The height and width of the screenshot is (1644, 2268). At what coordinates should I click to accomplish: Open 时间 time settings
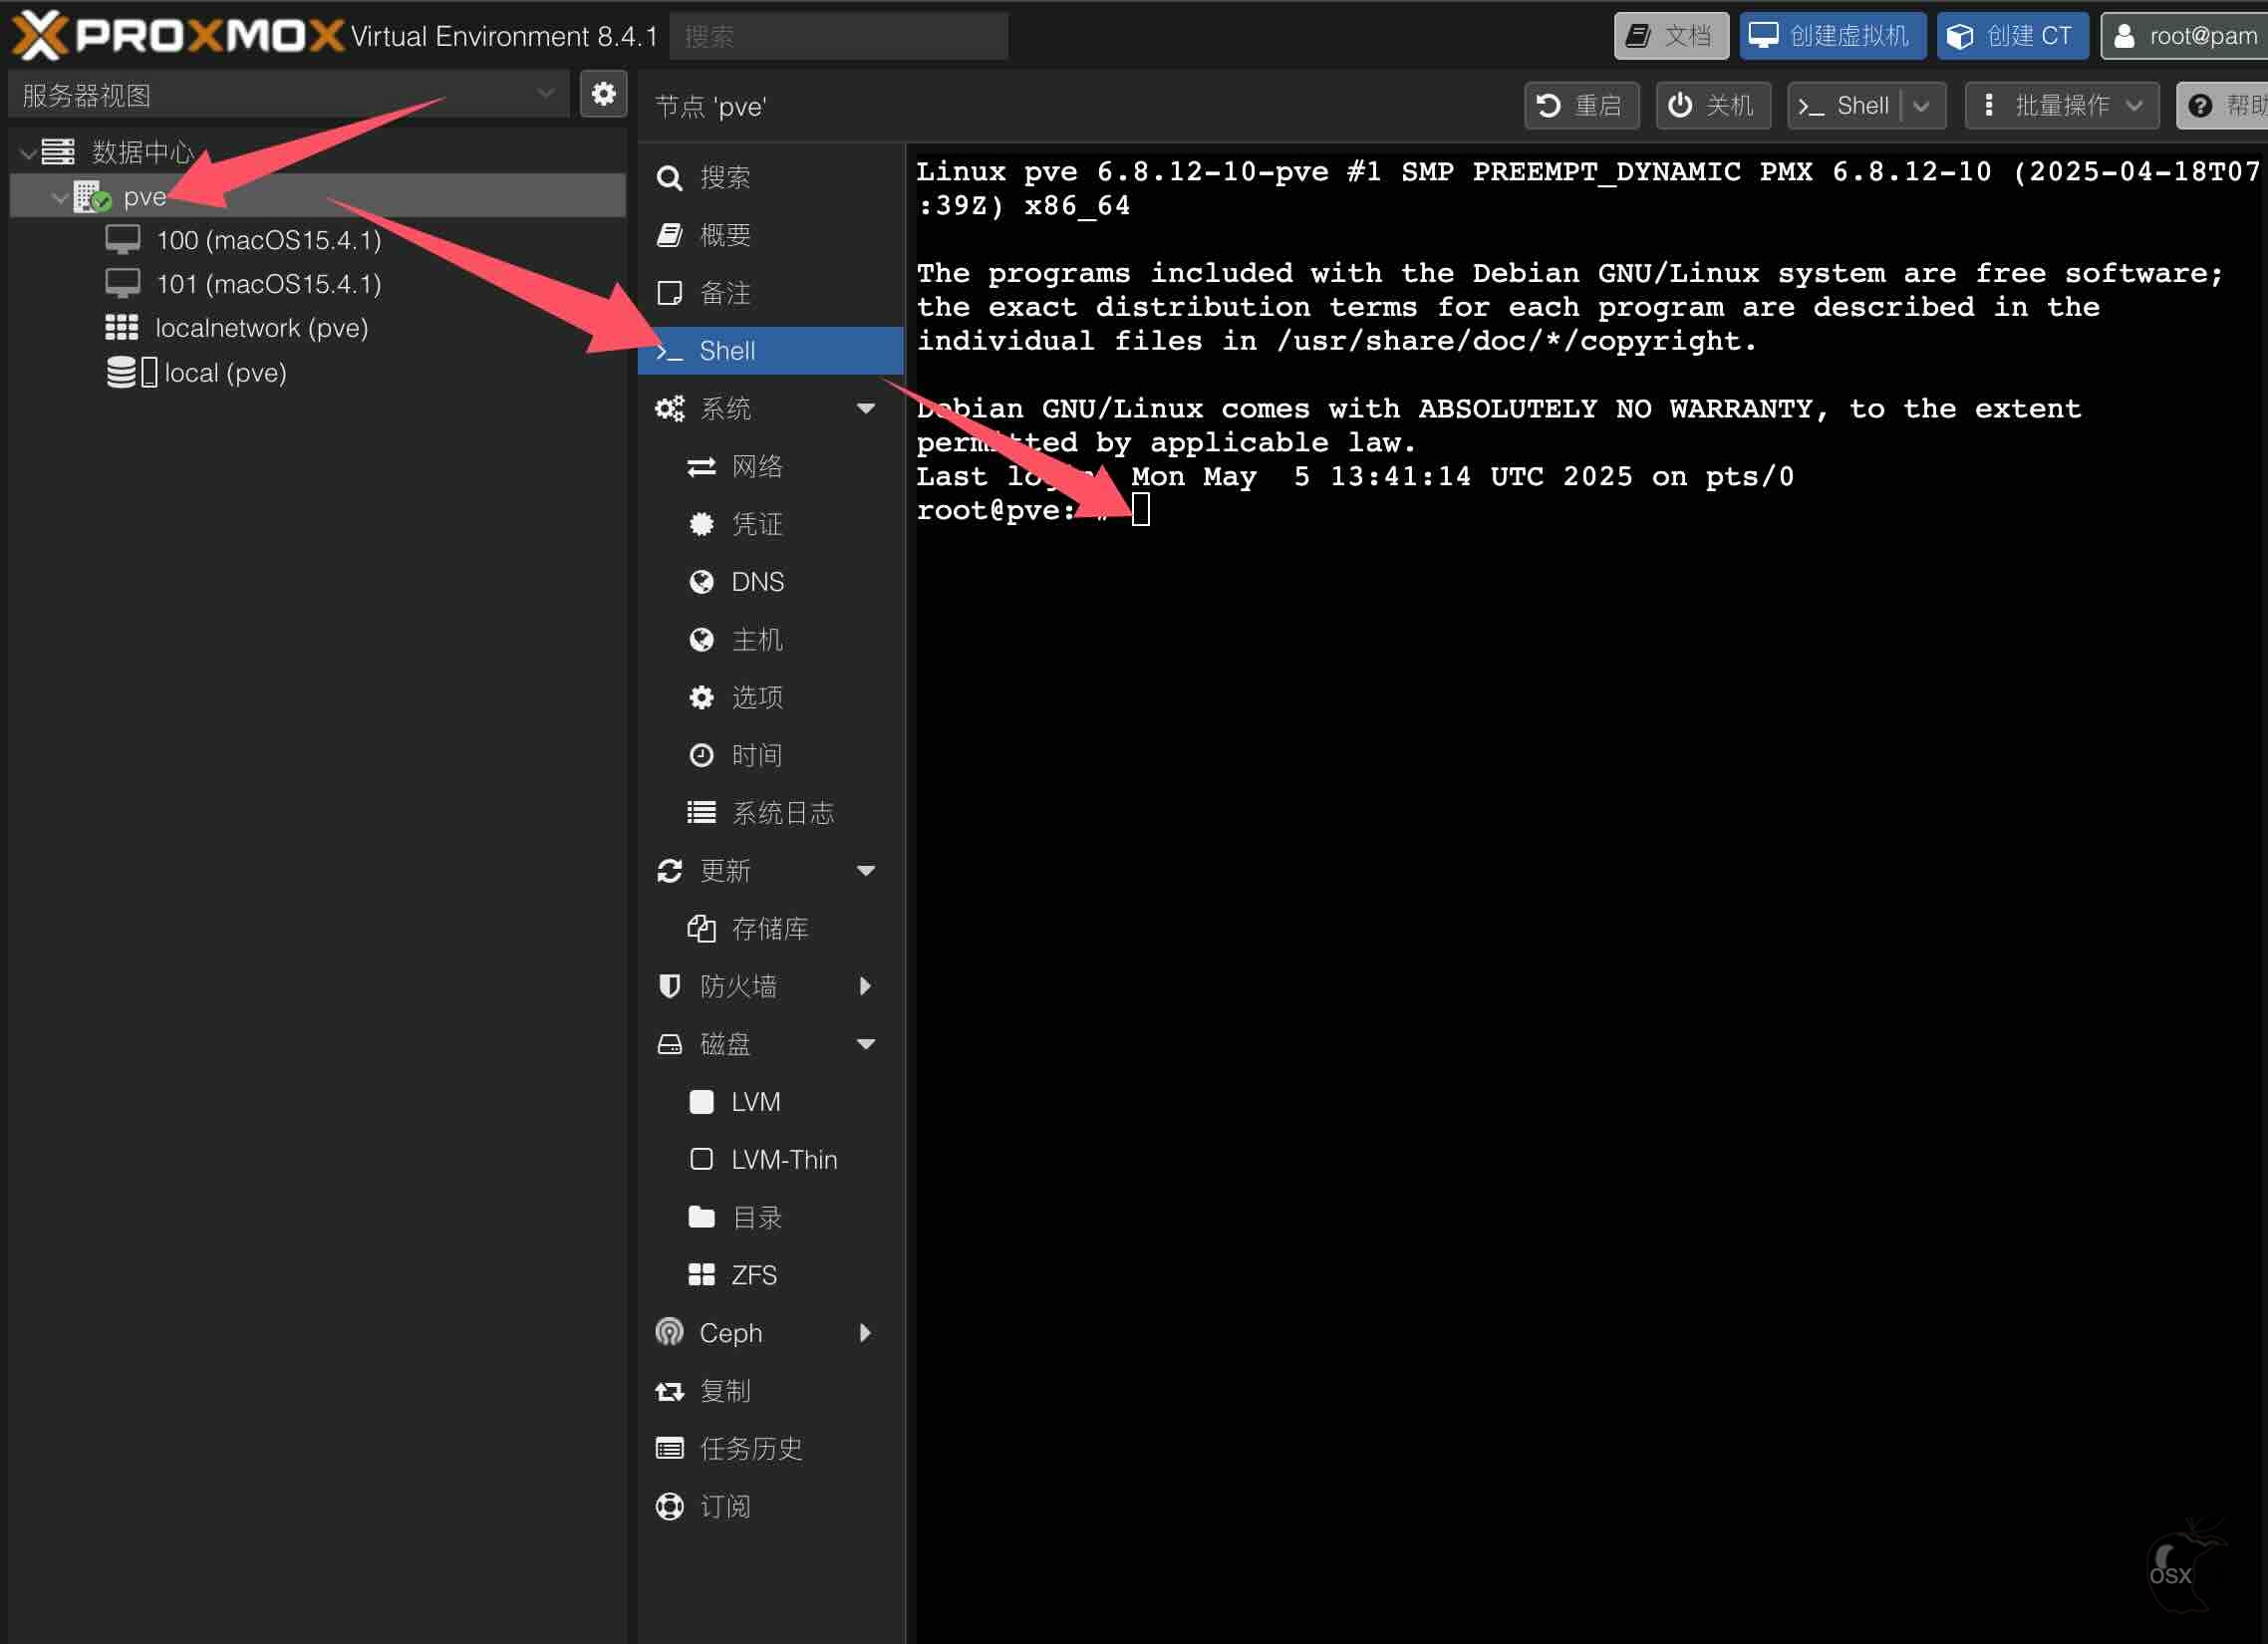(x=770, y=755)
